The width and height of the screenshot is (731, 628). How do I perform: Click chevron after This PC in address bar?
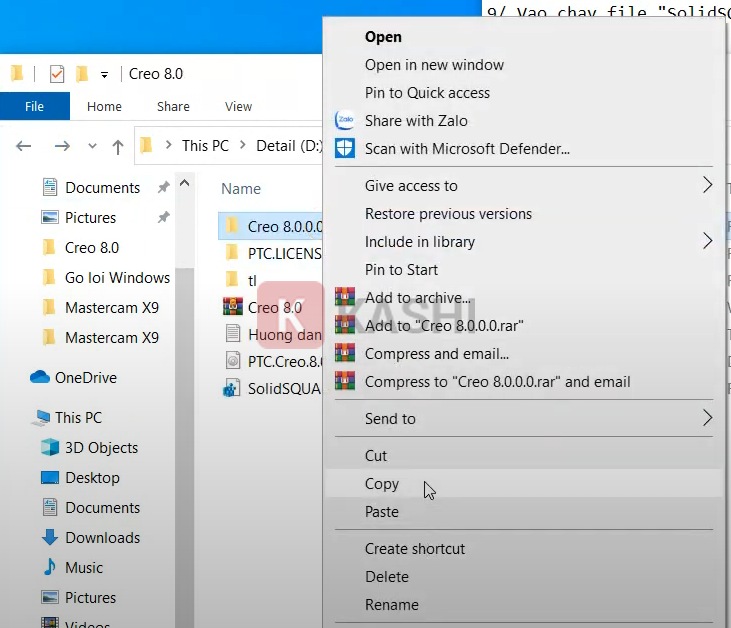point(243,145)
